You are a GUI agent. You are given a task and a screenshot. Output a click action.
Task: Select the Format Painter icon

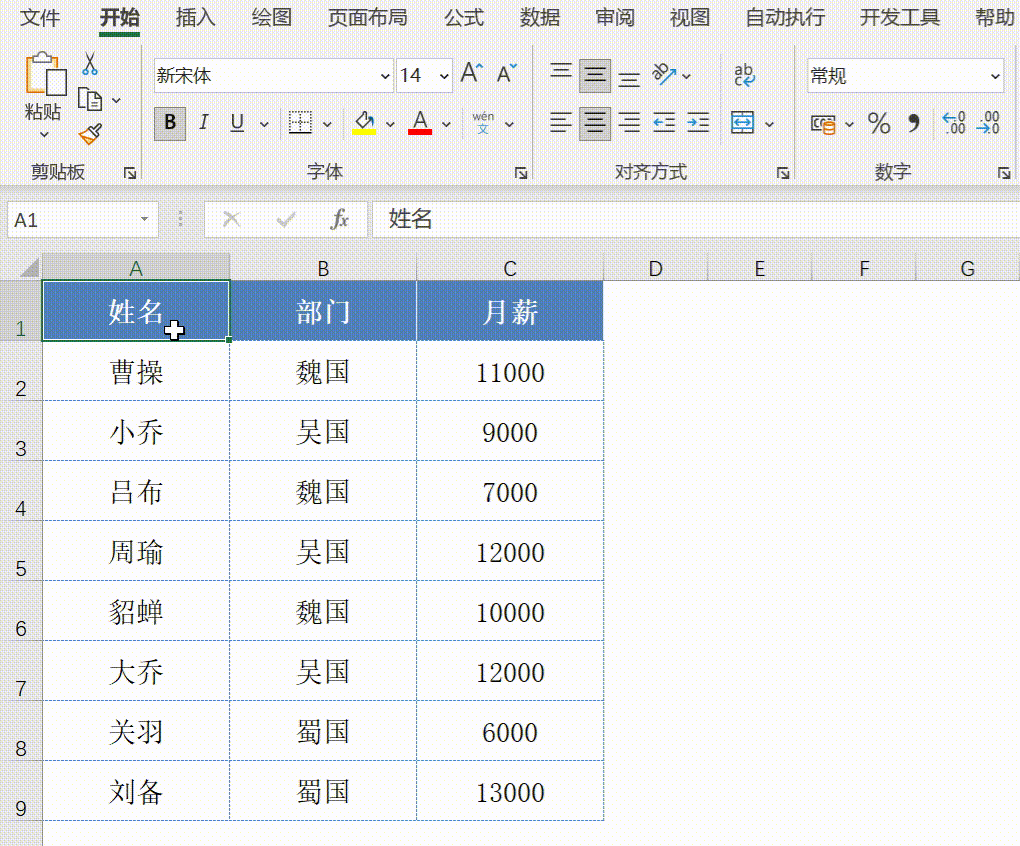click(x=90, y=131)
